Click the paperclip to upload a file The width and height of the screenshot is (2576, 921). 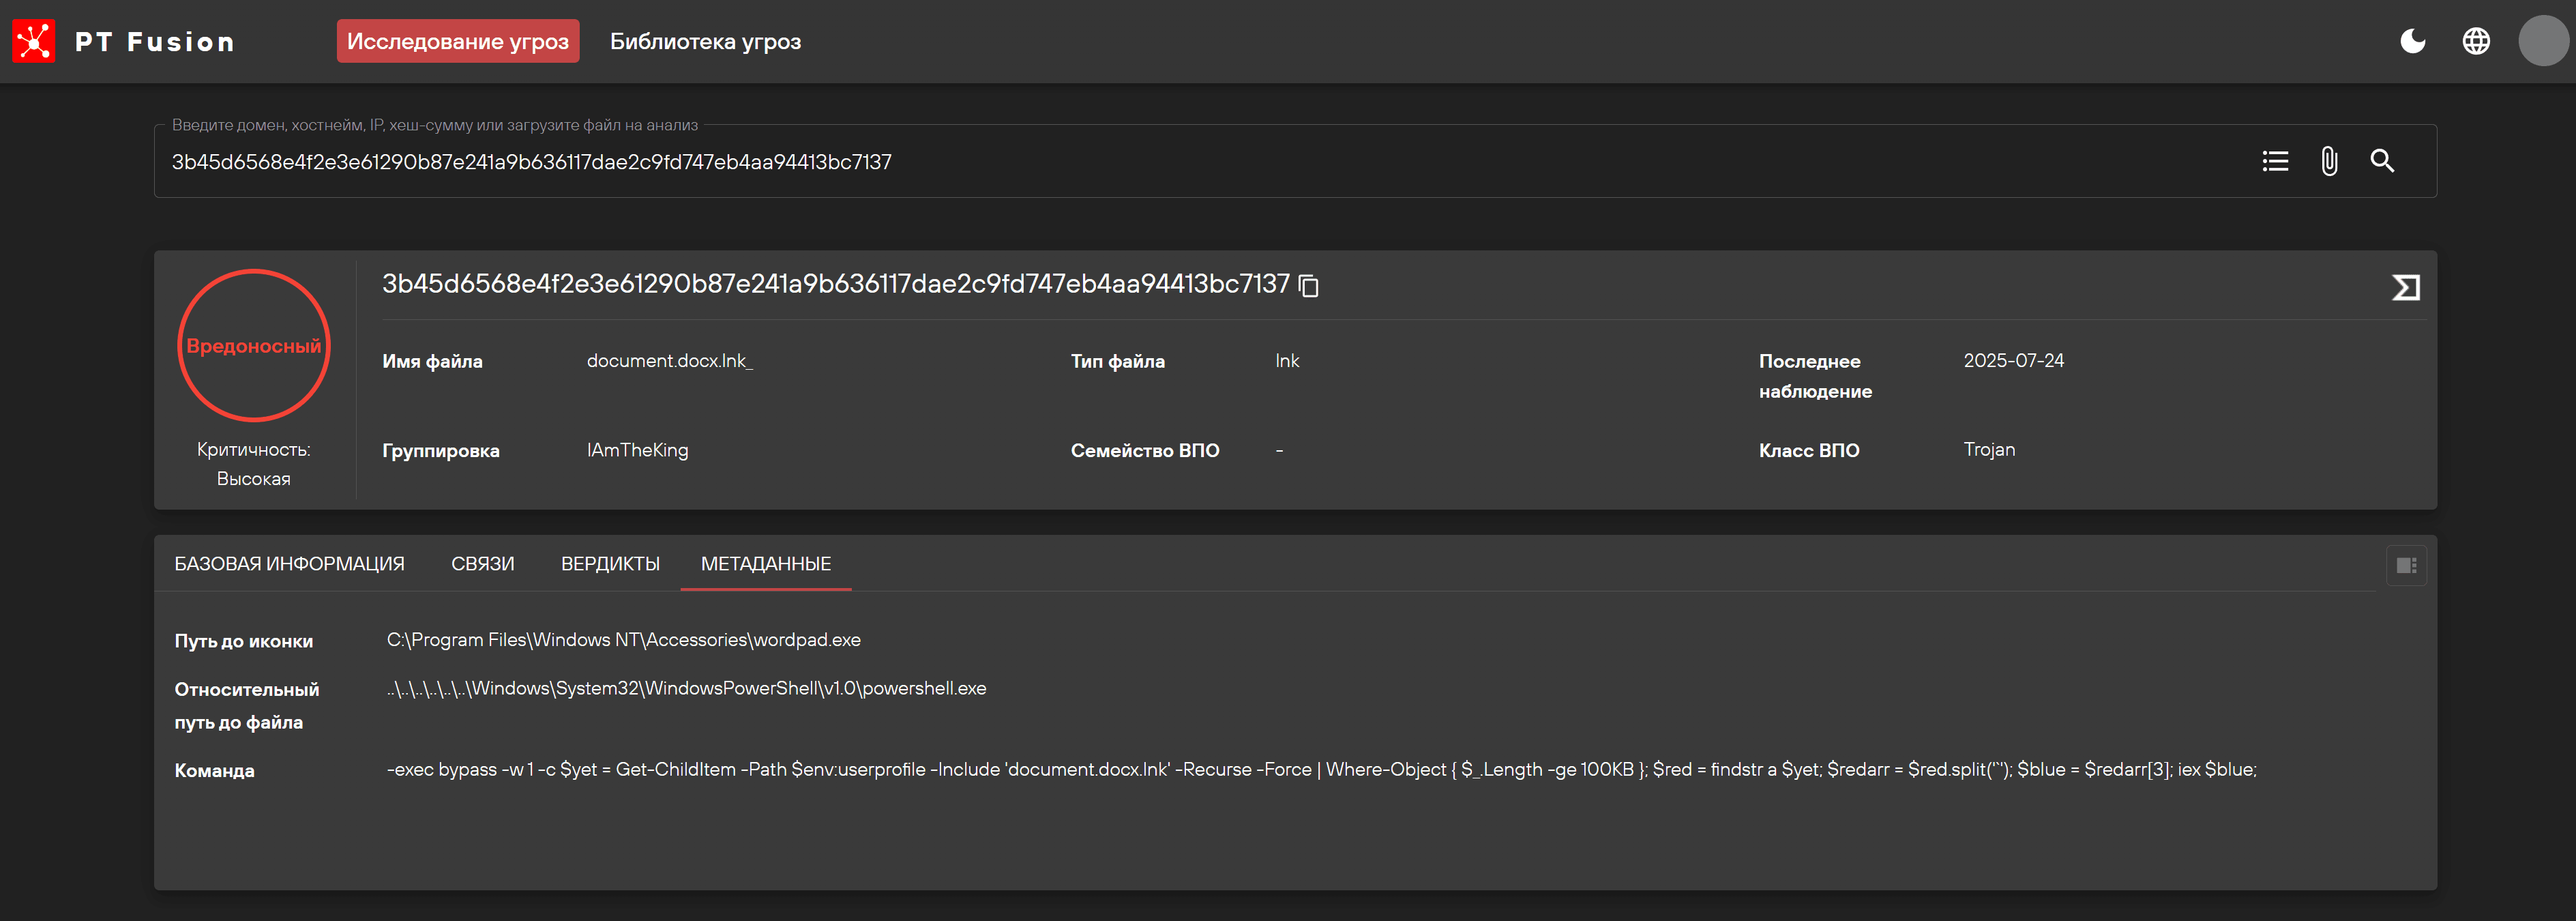pyautogui.click(x=2330, y=161)
